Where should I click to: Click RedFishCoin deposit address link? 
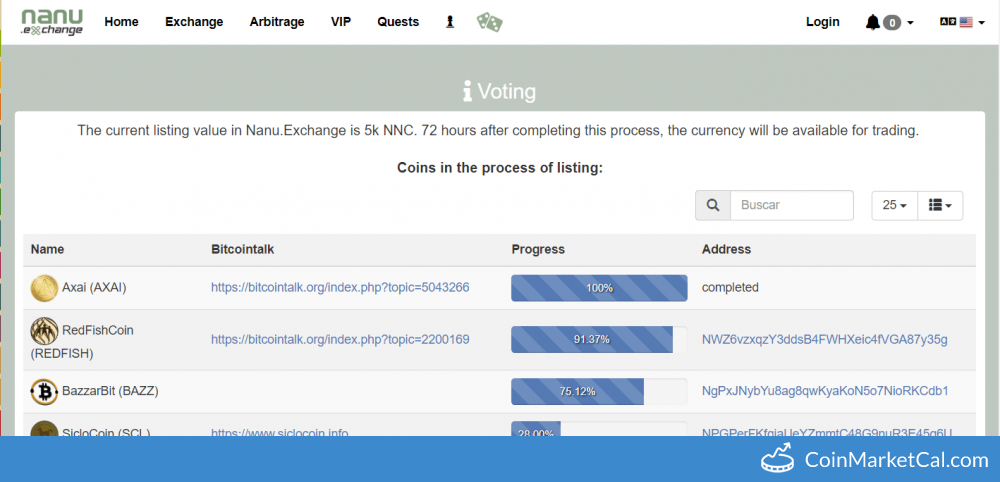coord(825,339)
